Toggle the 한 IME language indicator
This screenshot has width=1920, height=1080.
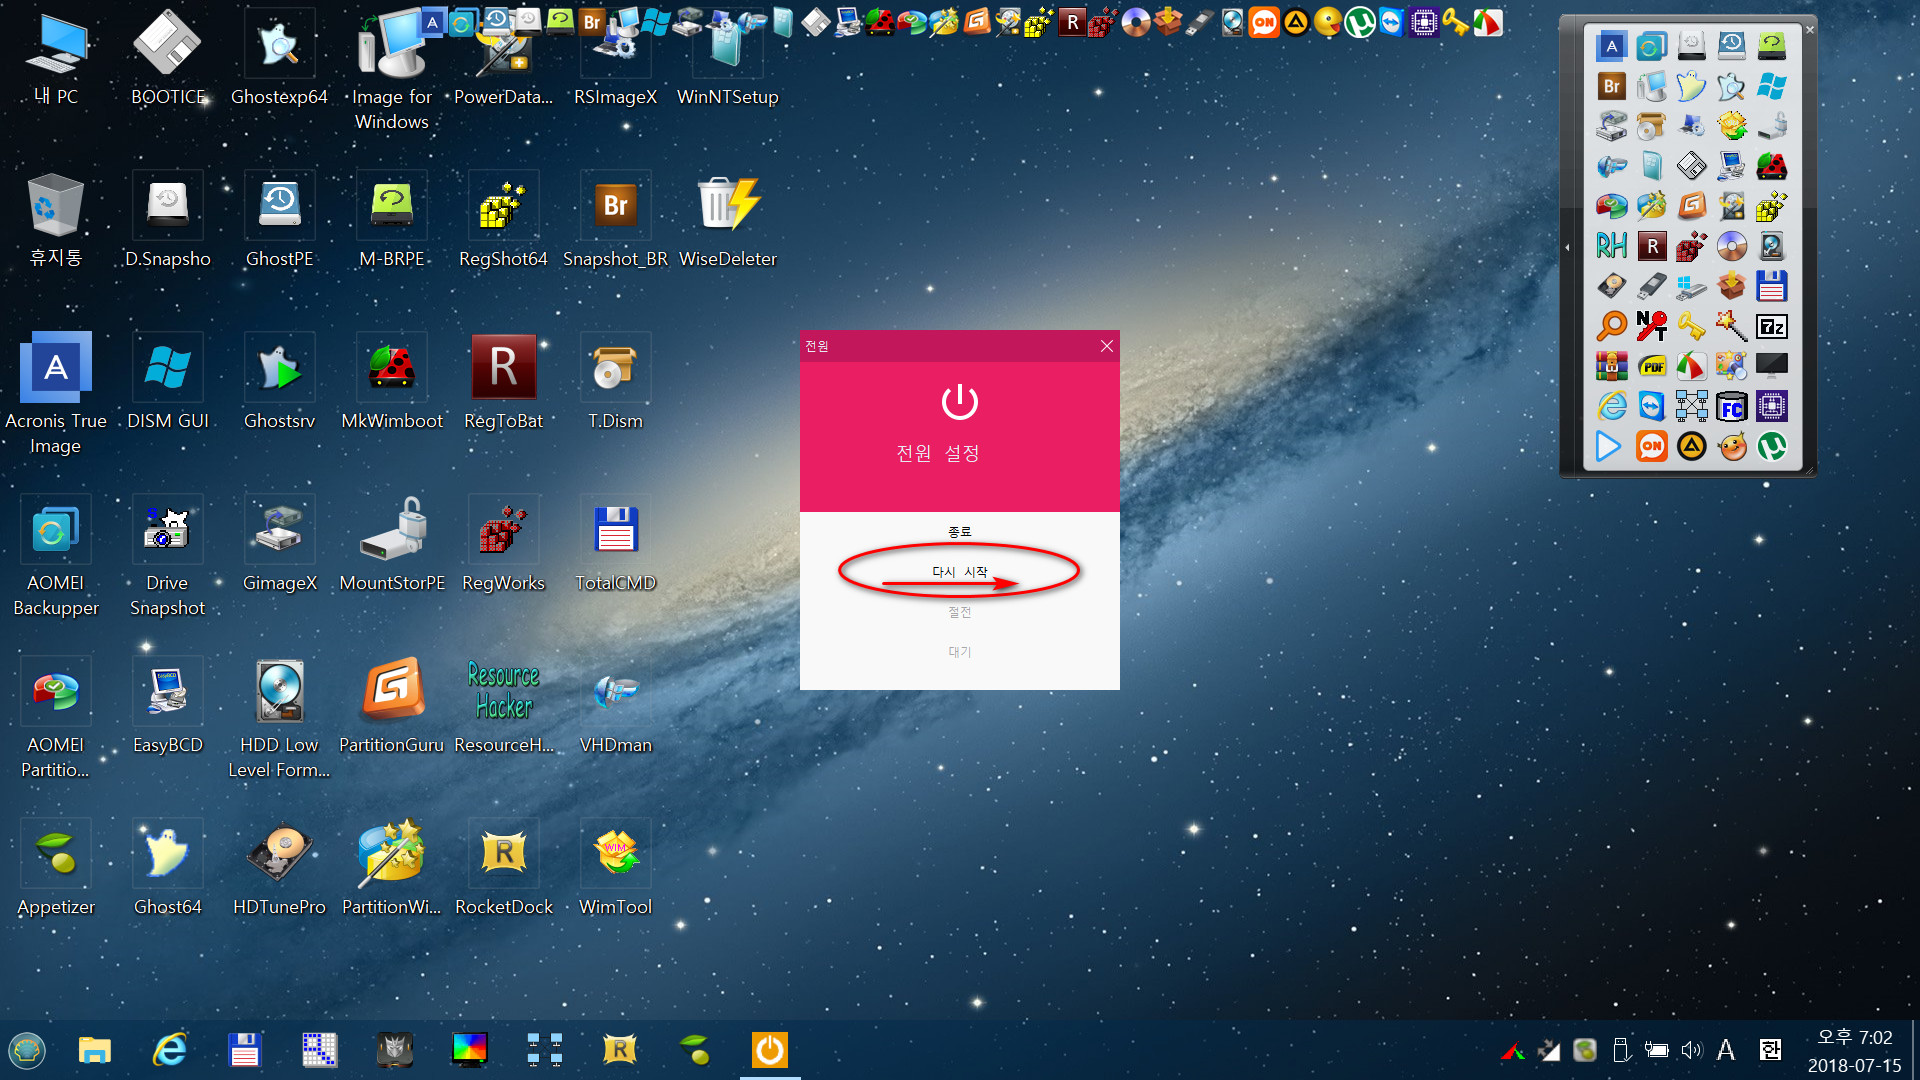(x=1770, y=1050)
